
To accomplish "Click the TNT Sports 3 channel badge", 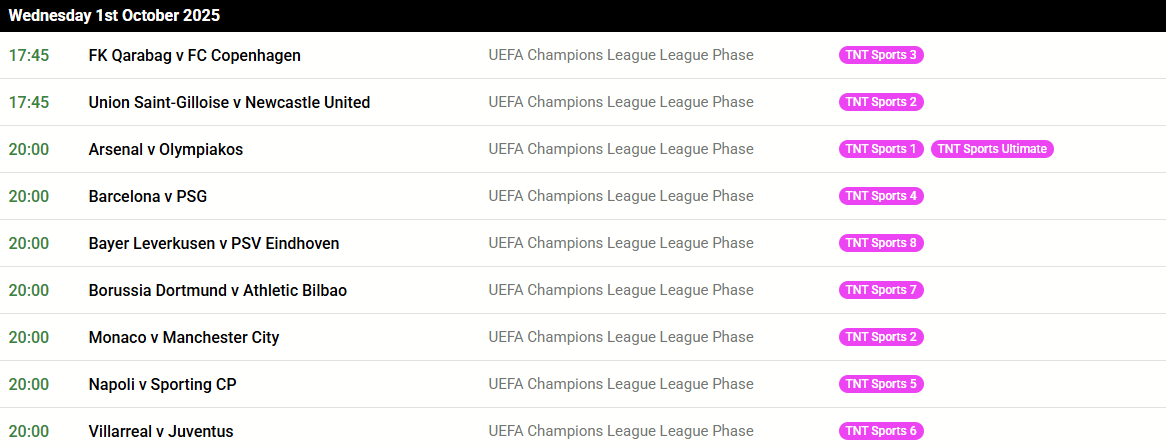I will (881, 55).
